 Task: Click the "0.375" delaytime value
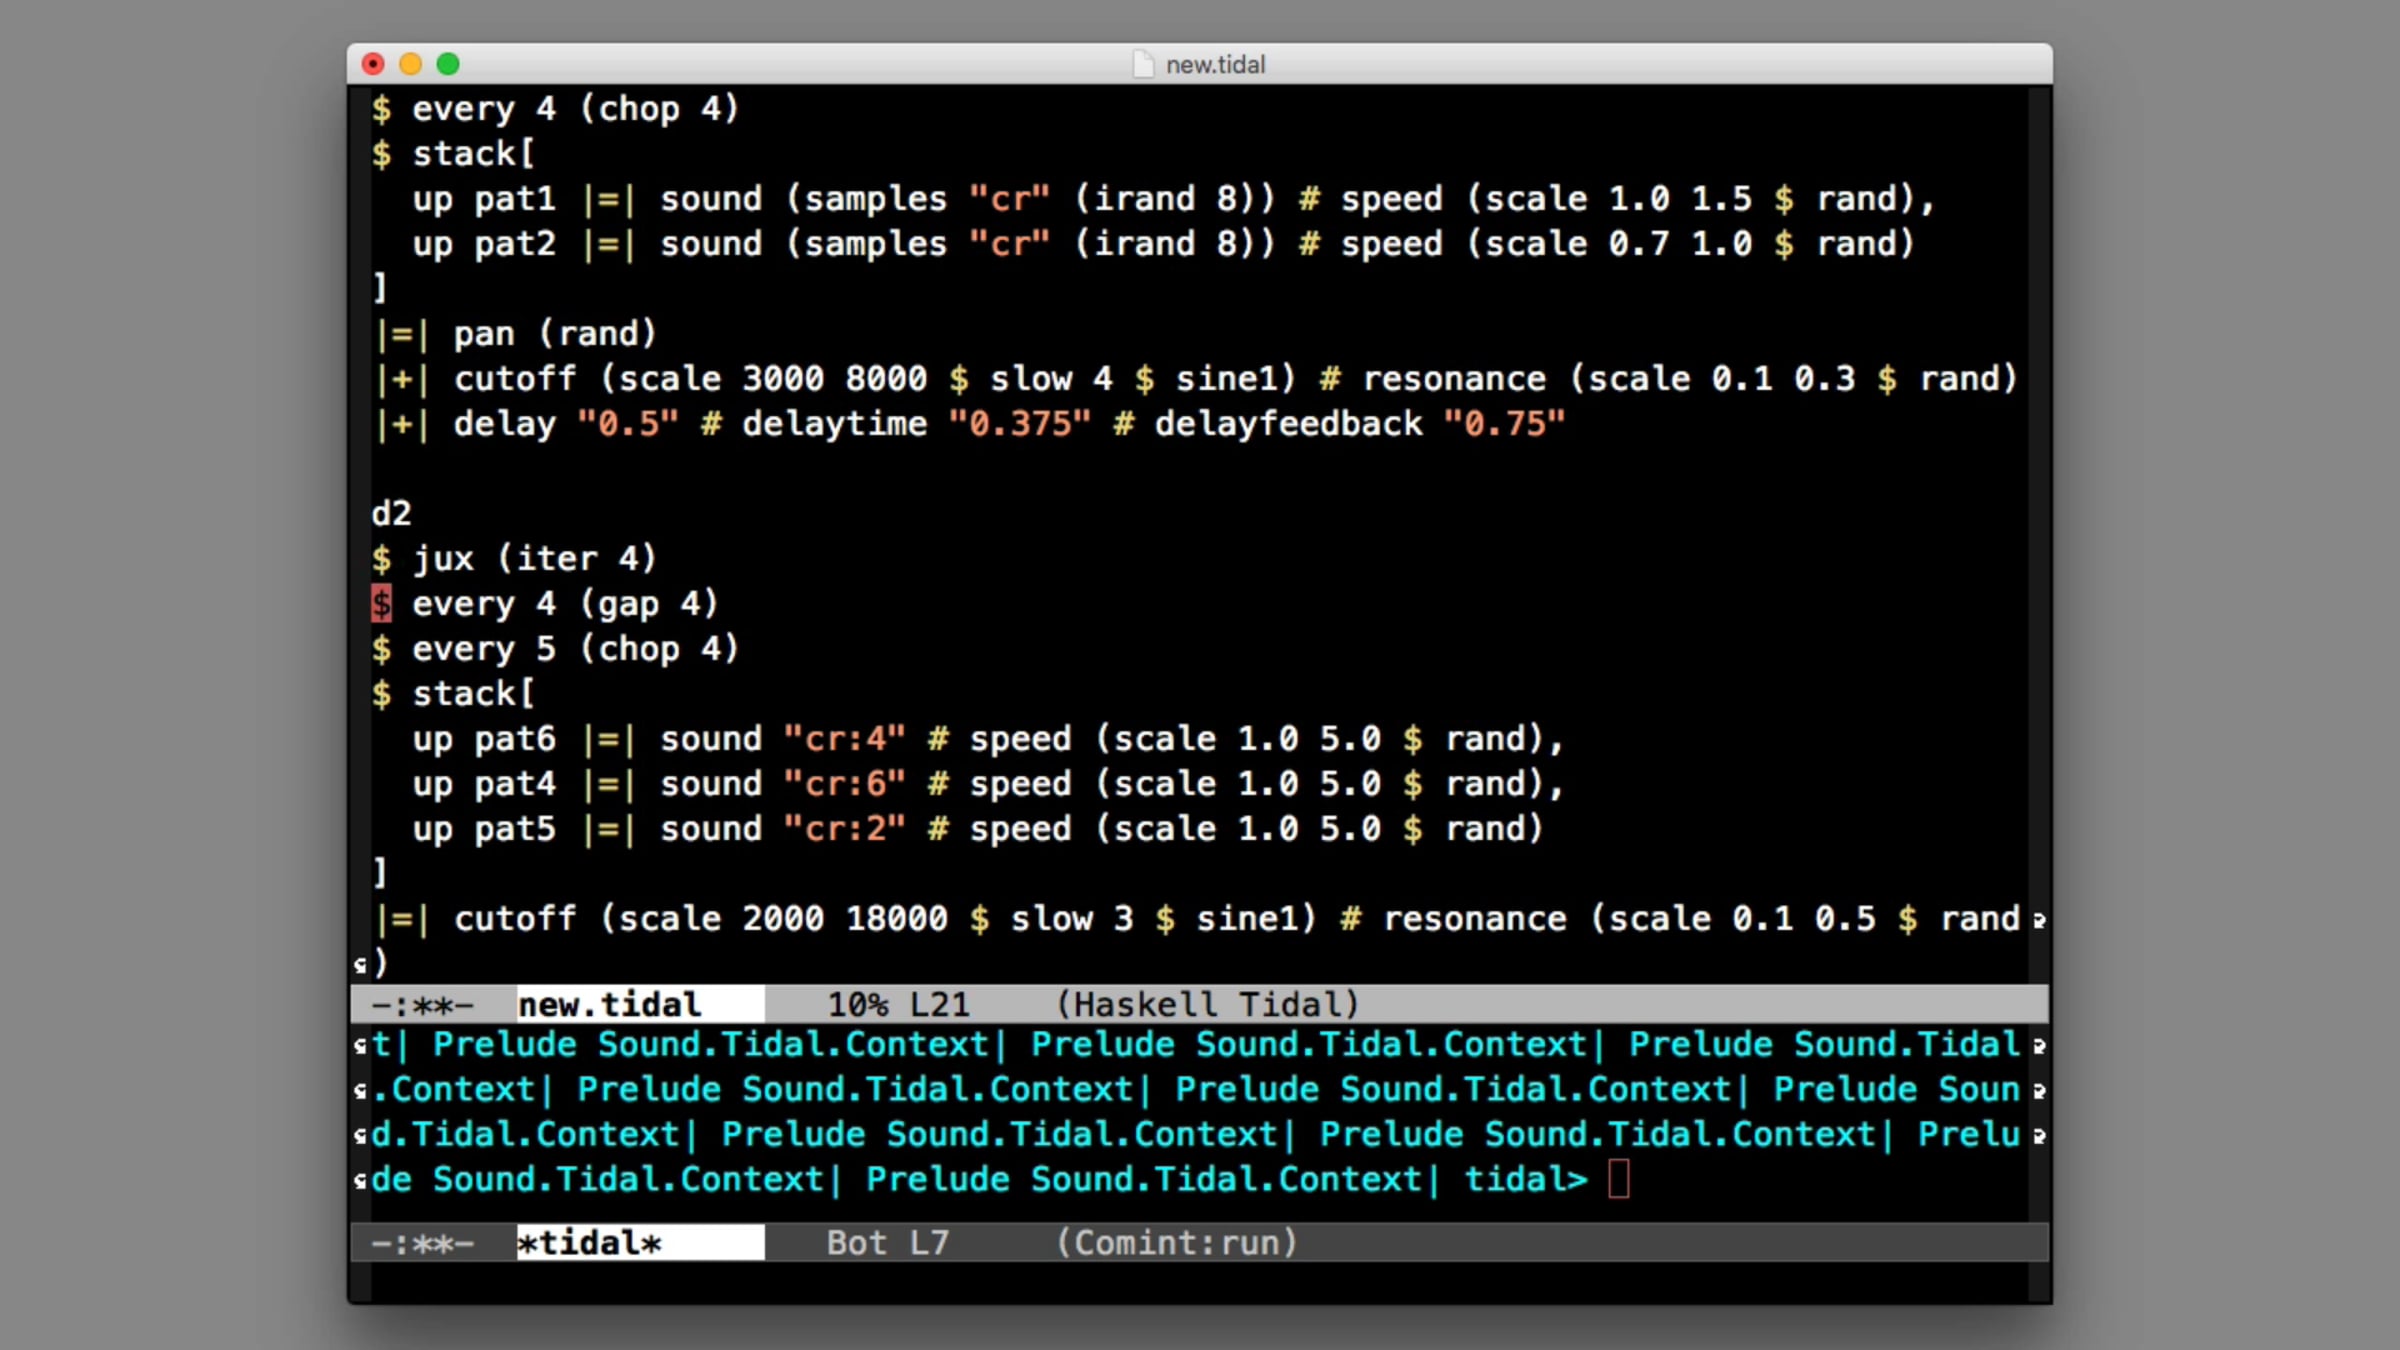(x=1019, y=424)
